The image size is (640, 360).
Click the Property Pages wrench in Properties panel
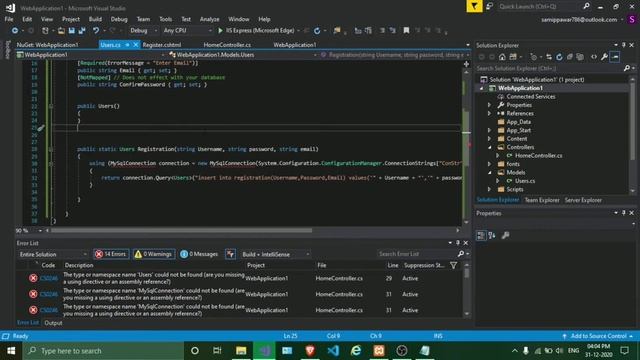click(x=505, y=235)
